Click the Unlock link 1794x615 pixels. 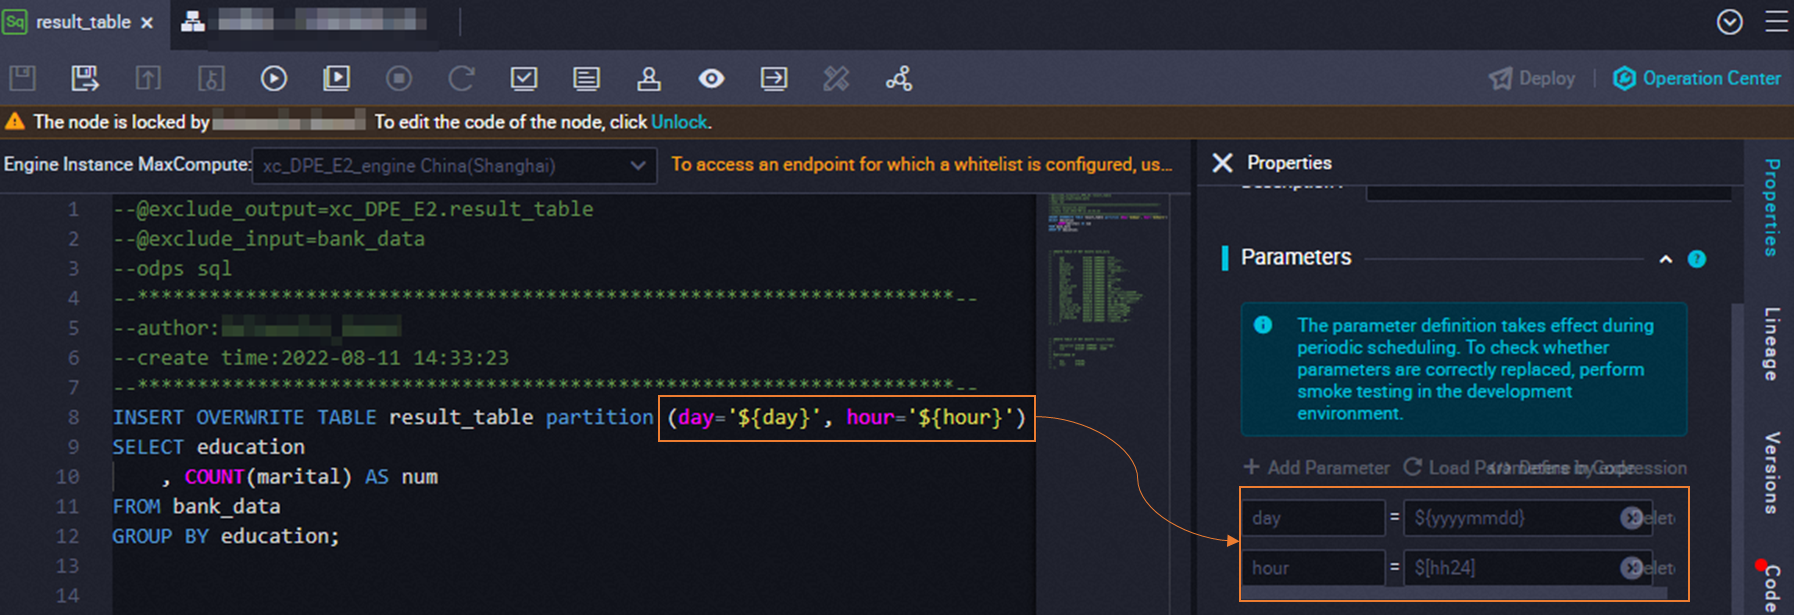tap(679, 122)
